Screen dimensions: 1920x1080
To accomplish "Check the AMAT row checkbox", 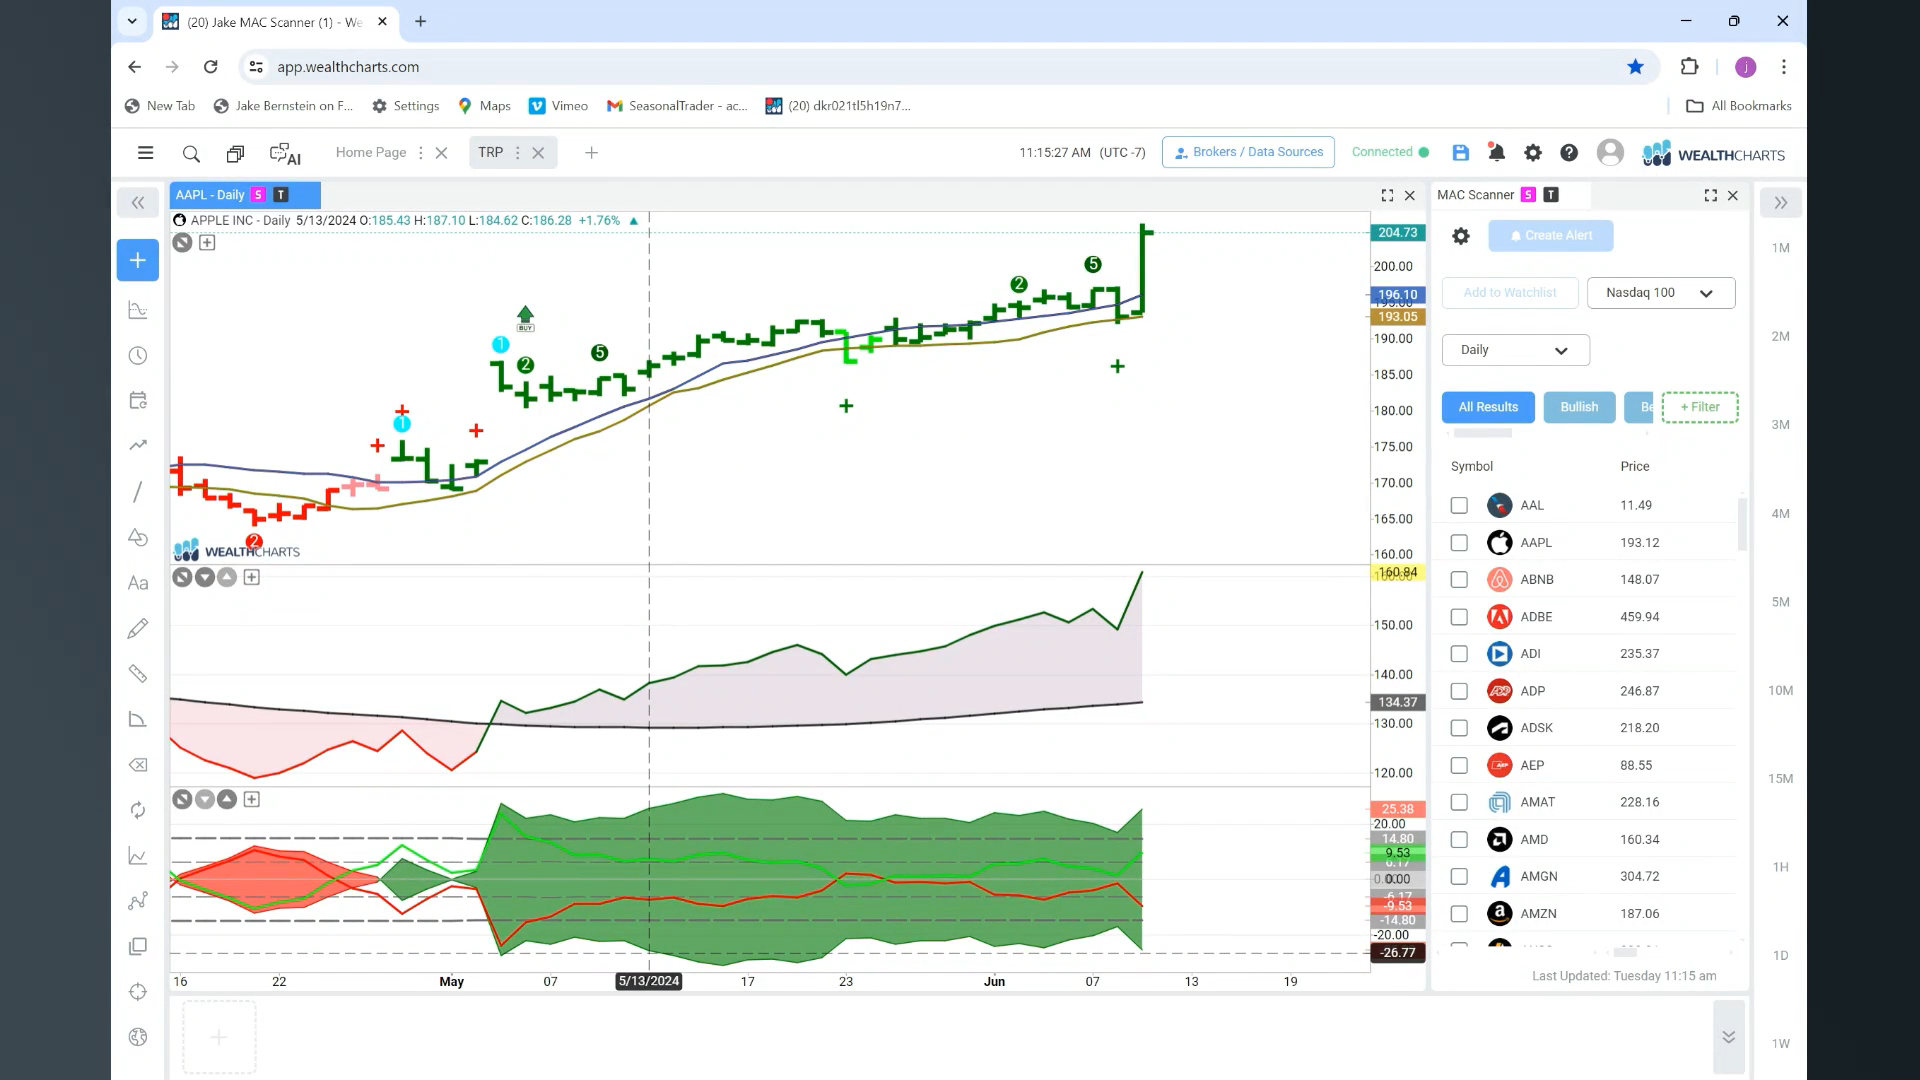I will click(1459, 802).
